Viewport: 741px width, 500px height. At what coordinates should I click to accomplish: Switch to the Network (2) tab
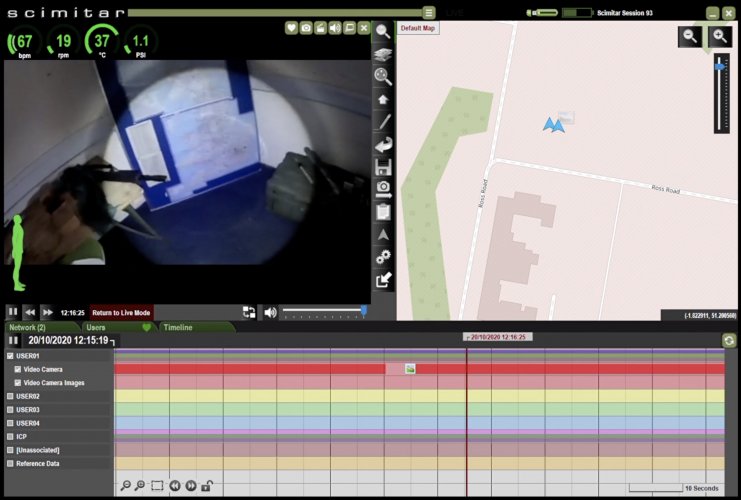click(42, 327)
